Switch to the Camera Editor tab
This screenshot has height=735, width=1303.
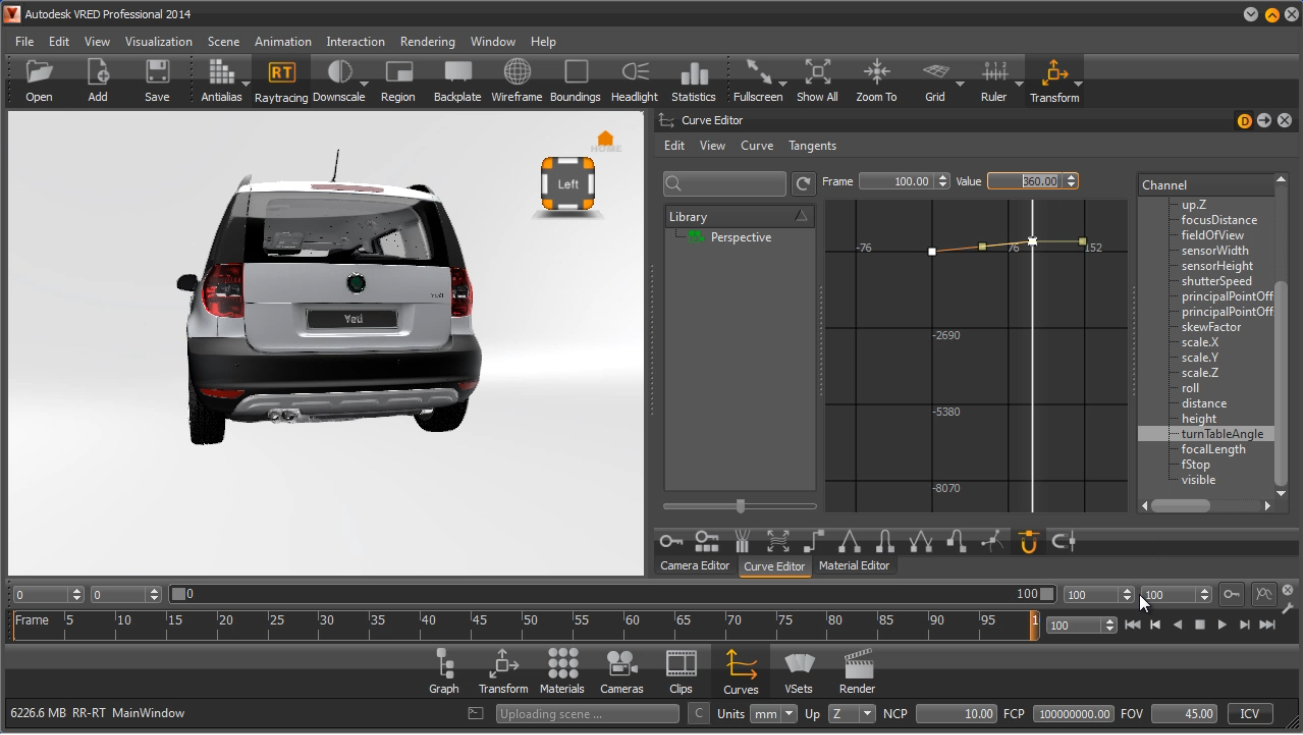pyautogui.click(x=695, y=566)
